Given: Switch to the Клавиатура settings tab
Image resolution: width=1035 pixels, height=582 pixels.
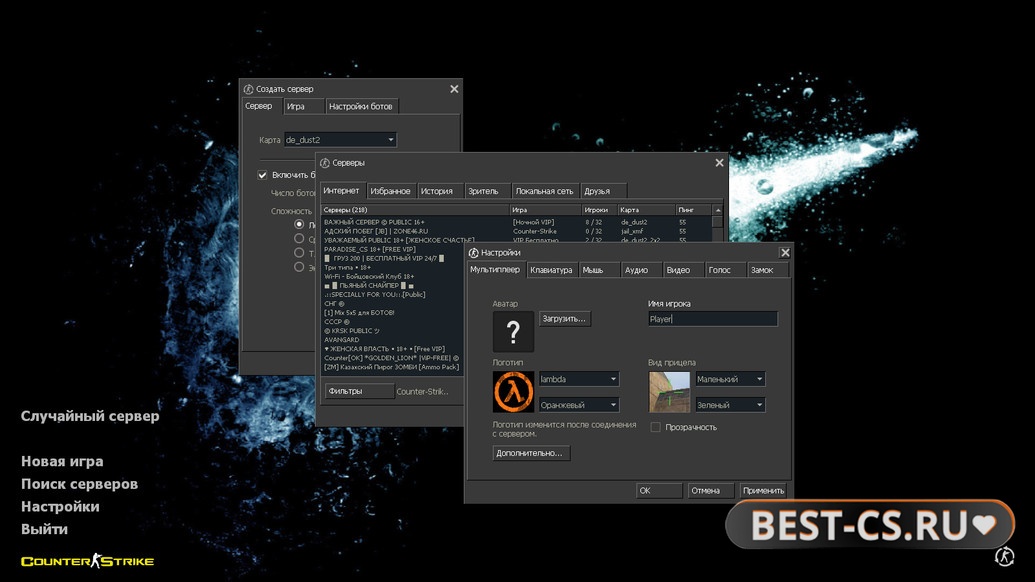Looking at the screenshot, I should [552, 270].
